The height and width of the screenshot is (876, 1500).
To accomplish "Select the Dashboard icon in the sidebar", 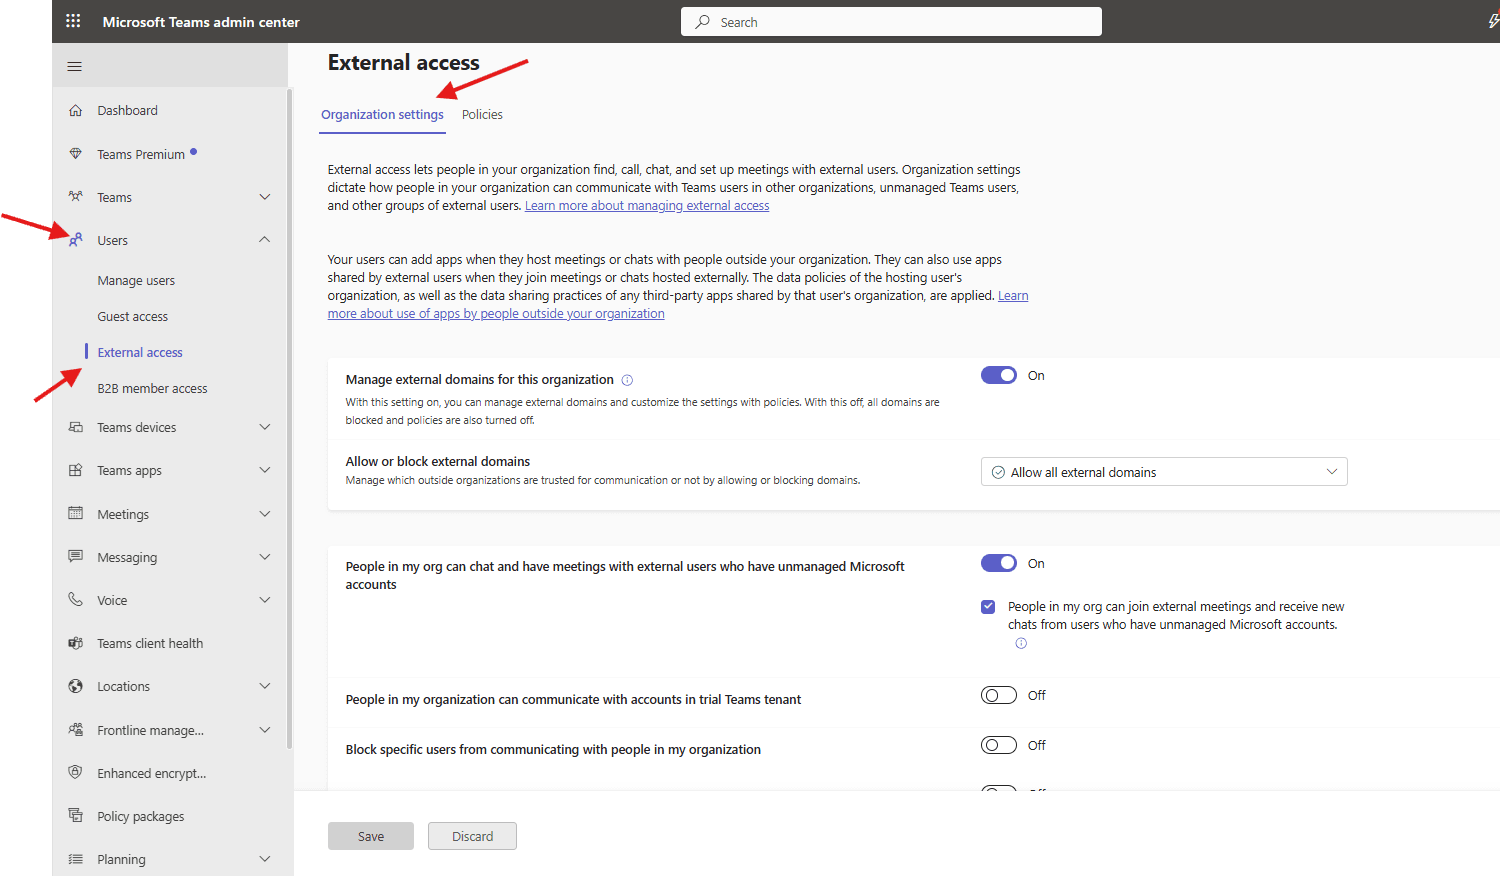I will click(76, 110).
